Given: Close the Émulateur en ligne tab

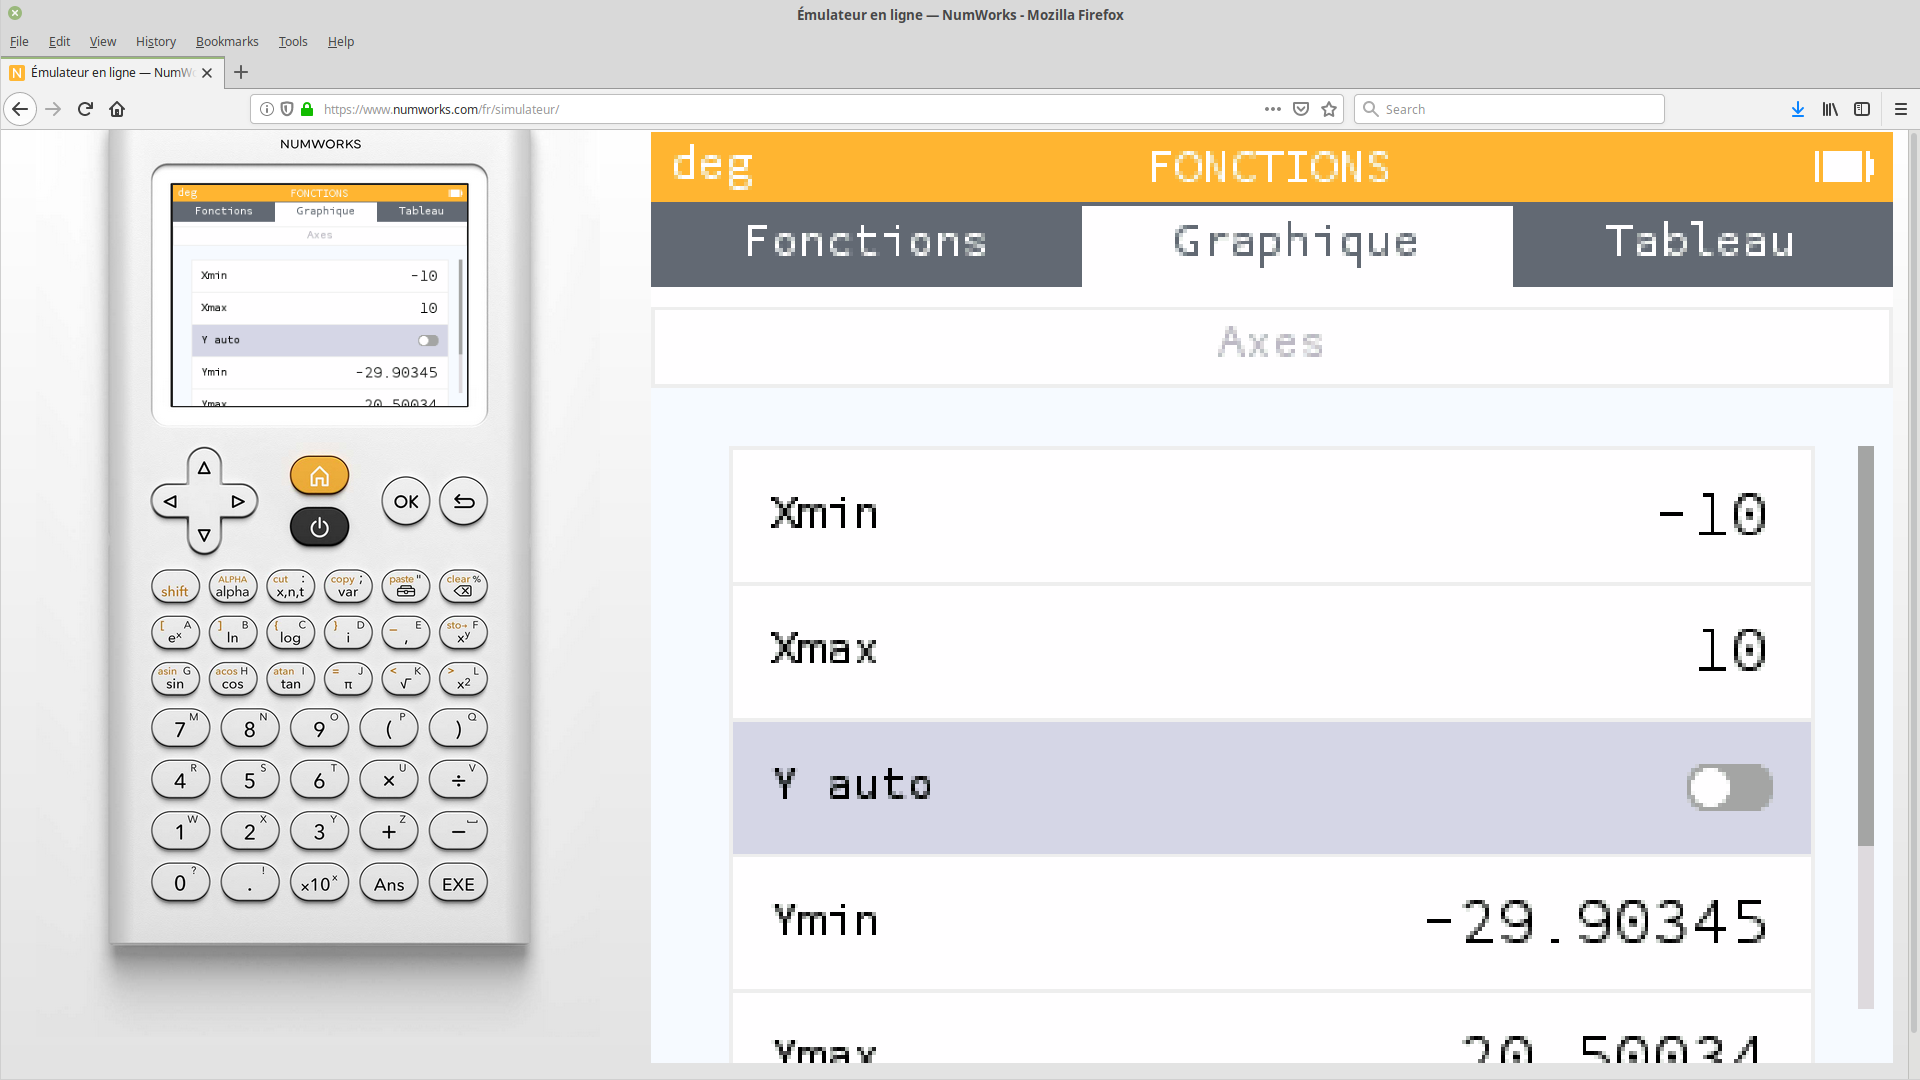Looking at the screenshot, I should click(x=207, y=72).
